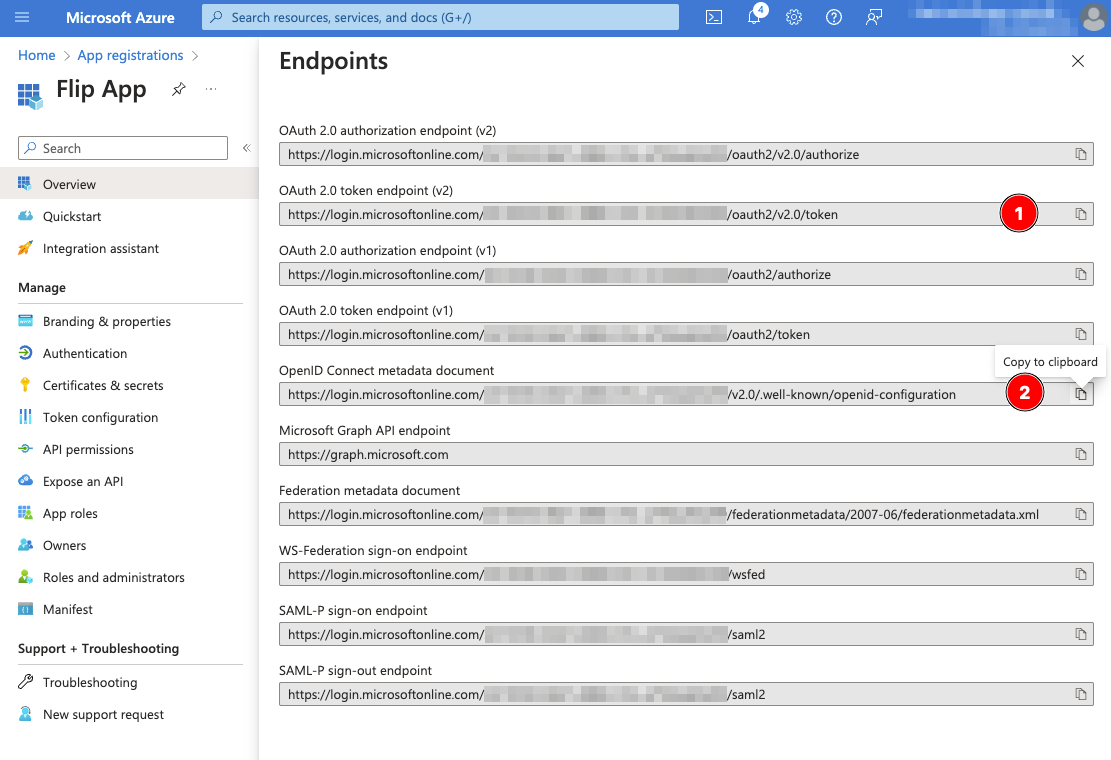The height and width of the screenshot is (760, 1111).
Task: Open the ellipsis menu next to Flip App
Action: pyautogui.click(x=210, y=89)
